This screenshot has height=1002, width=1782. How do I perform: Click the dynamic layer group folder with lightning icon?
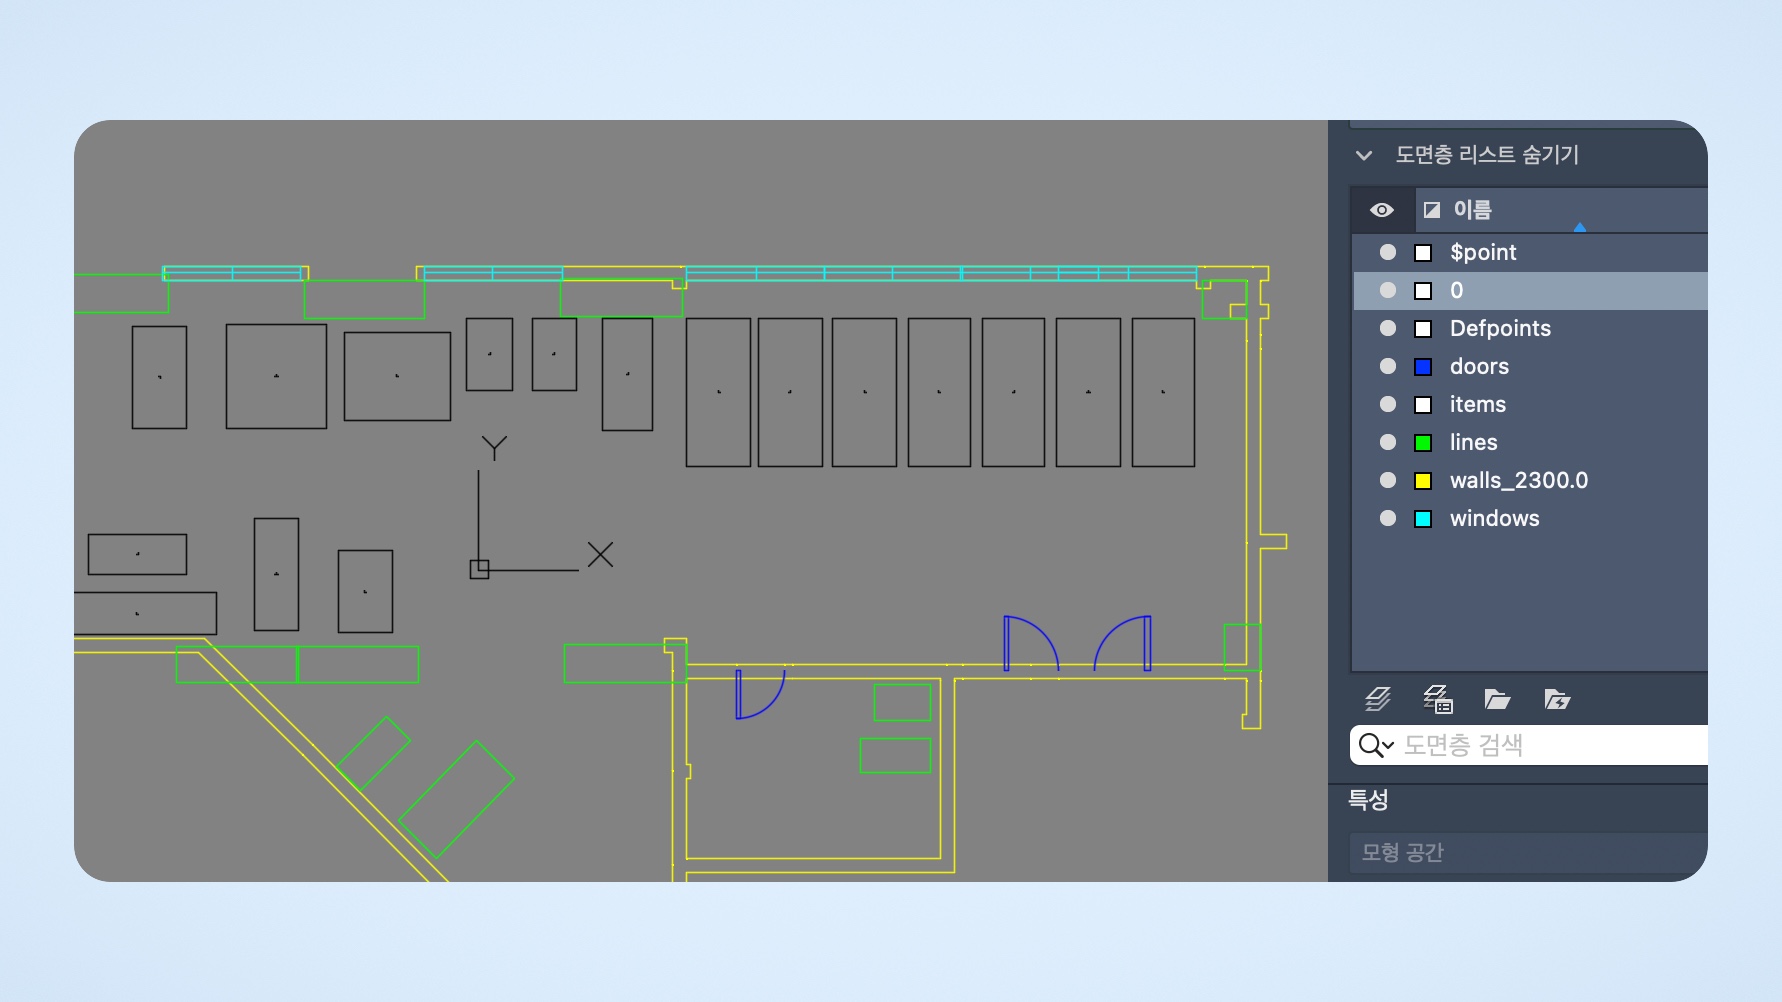pyautogui.click(x=1557, y=699)
